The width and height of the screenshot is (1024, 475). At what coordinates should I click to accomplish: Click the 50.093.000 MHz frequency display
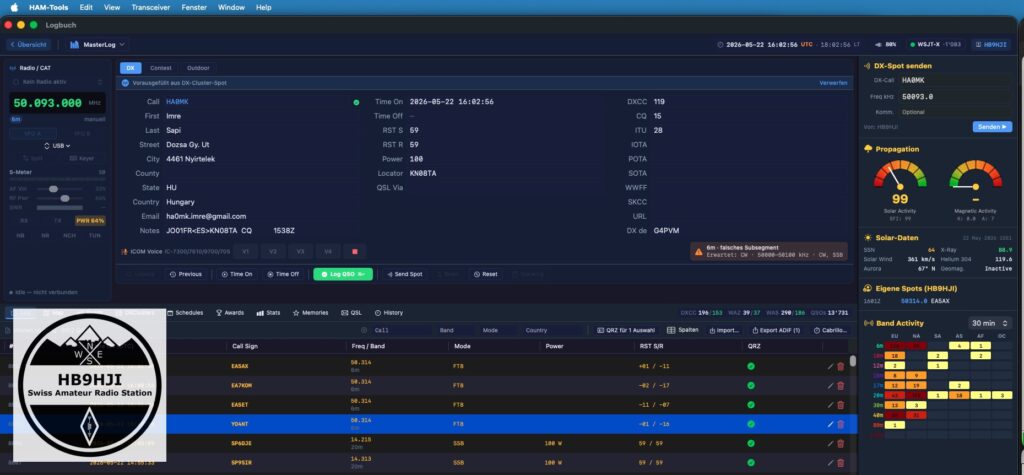coord(57,103)
